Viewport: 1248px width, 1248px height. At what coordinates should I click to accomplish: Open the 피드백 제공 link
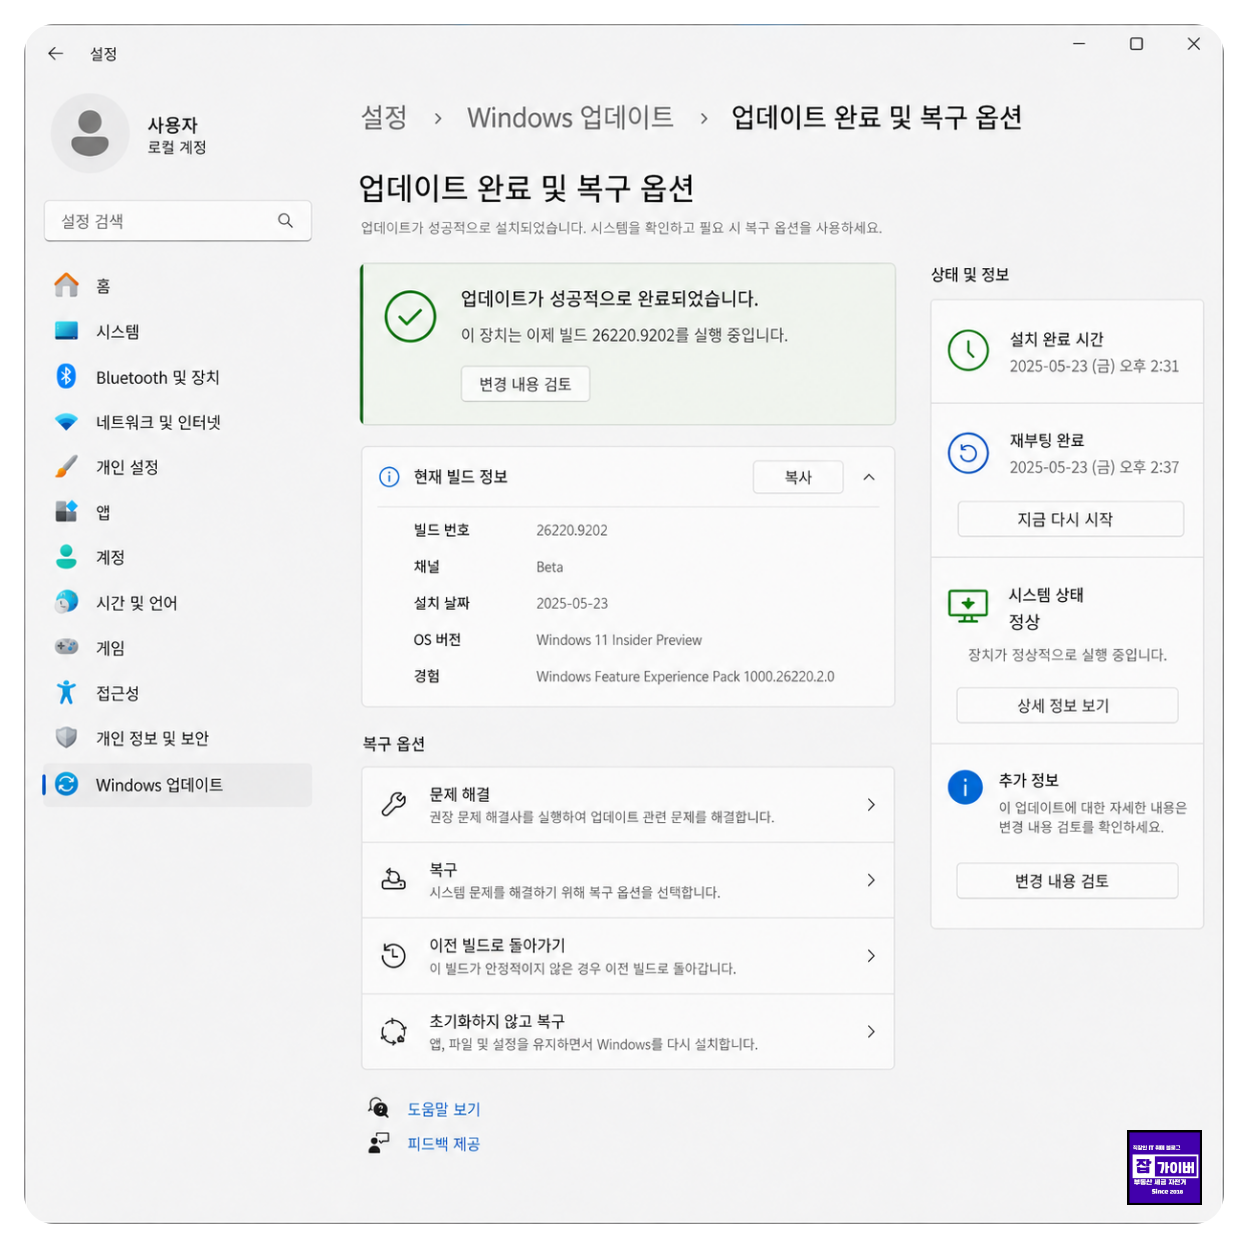click(x=444, y=1144)
